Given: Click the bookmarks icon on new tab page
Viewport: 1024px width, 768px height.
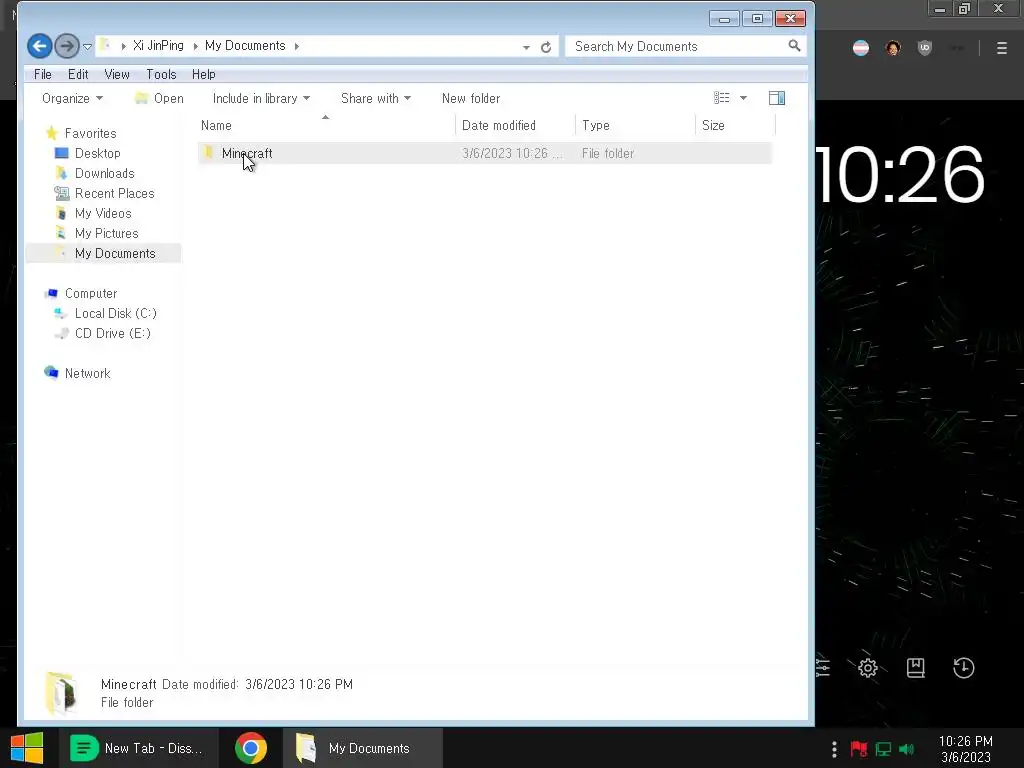Looking at the screenshot, I should pyautogui.click(x=916, y=668).
